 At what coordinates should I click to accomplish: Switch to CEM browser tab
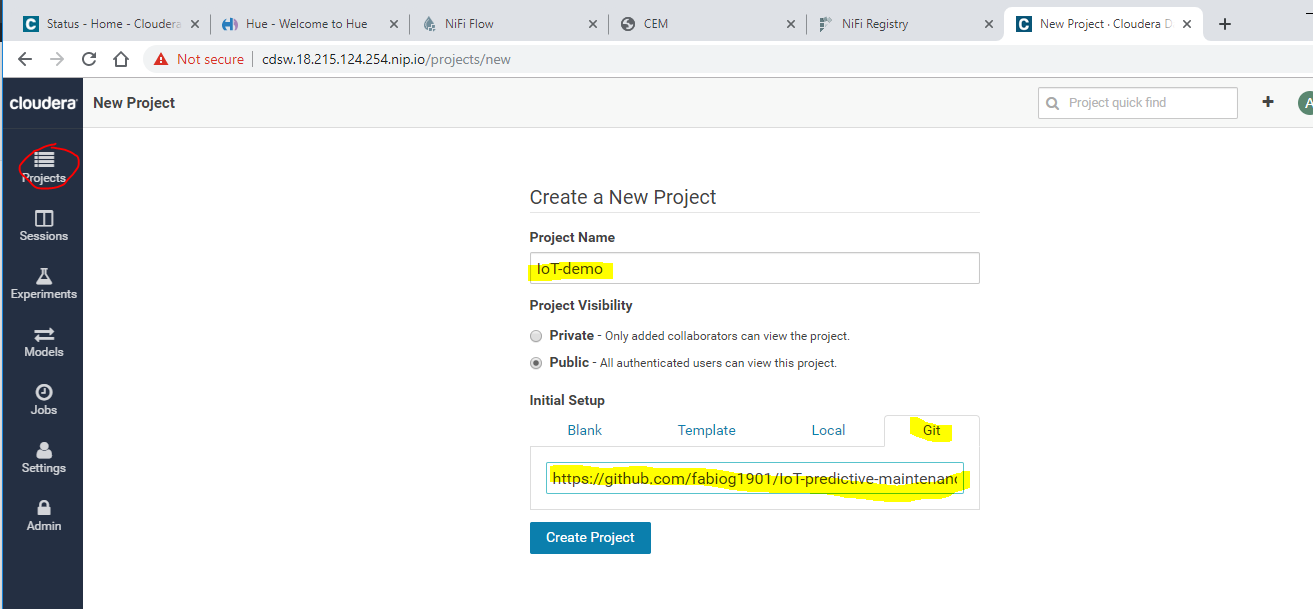pos(705,24)
